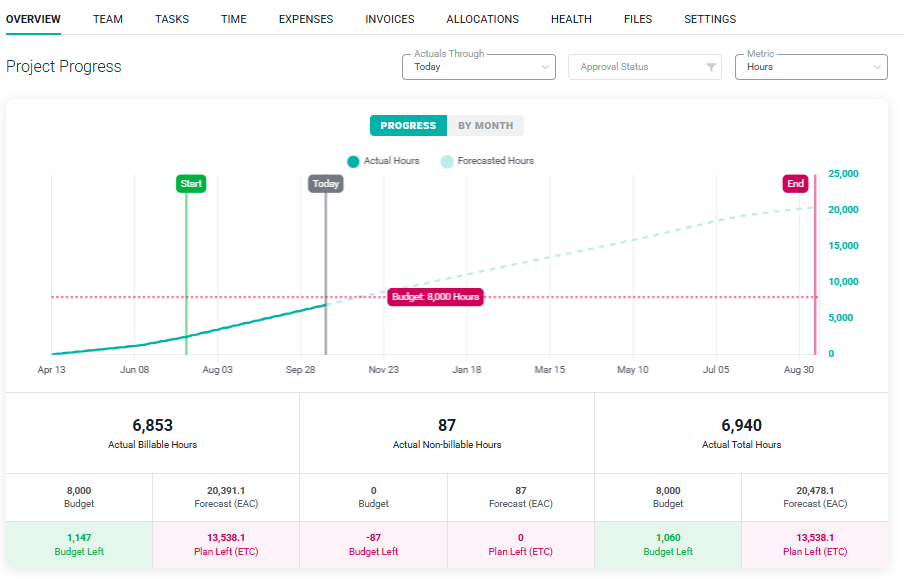904x579 pixels.
Task: Click the Actuals Through chevron arrow
Action: 545,67
